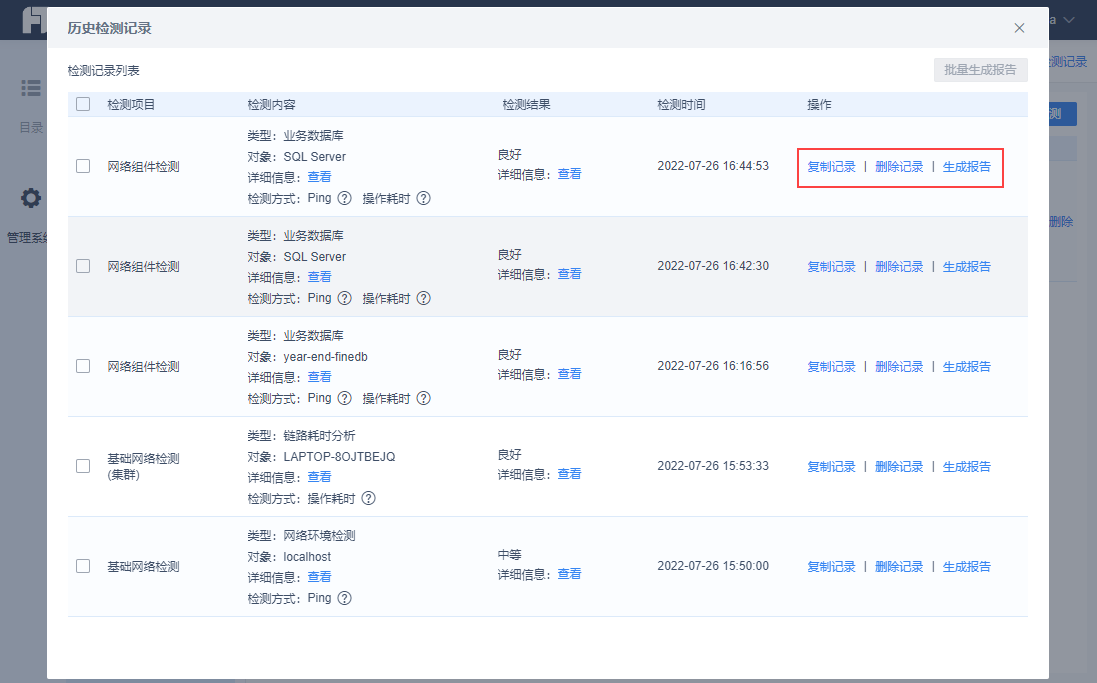
Task: Check the localhost 基础网络检测 row checkbox
Action: (x=83, y=566)
